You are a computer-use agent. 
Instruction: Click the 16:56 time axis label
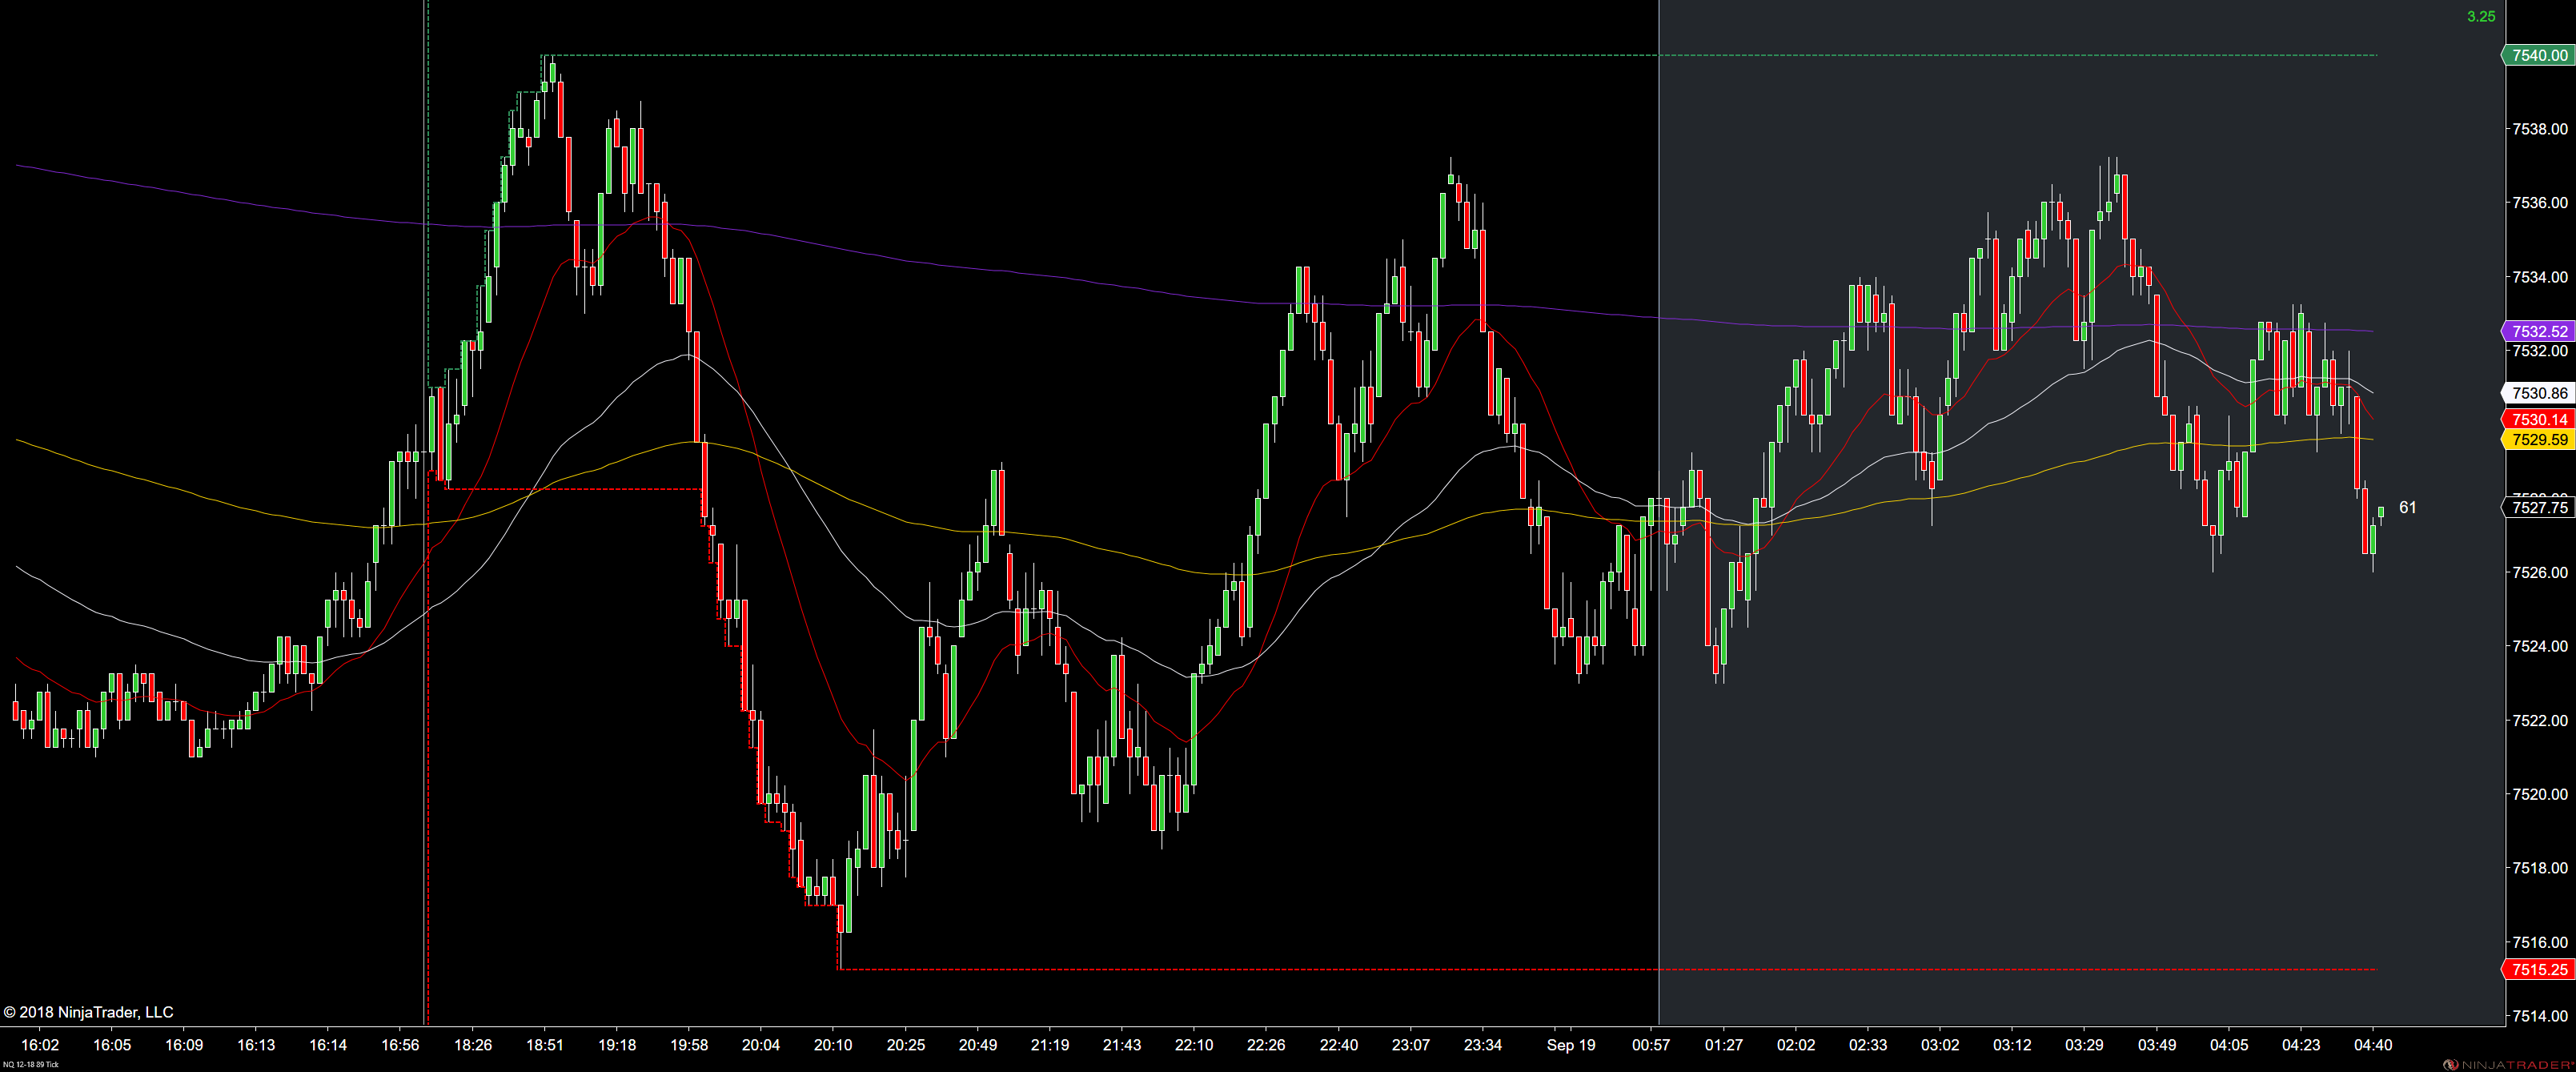(400, 1045)
